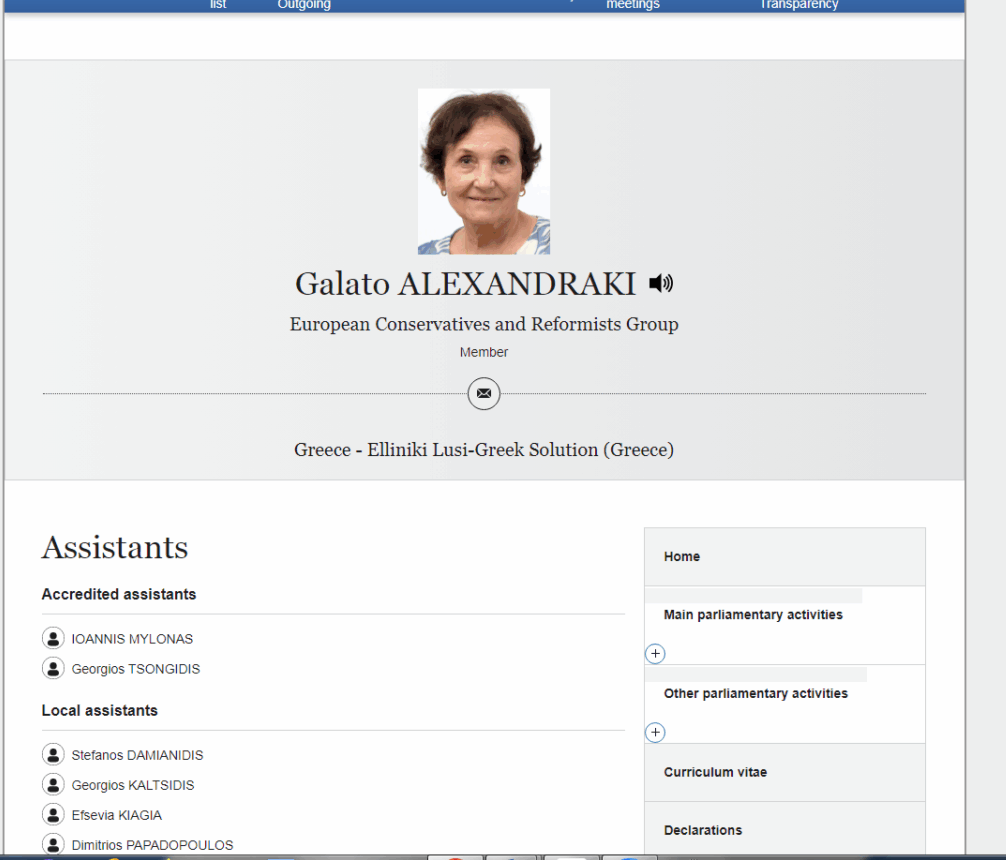Screen dimensions: 1006x860
Task: Go to Declarations page
Action: pos(785,829)
